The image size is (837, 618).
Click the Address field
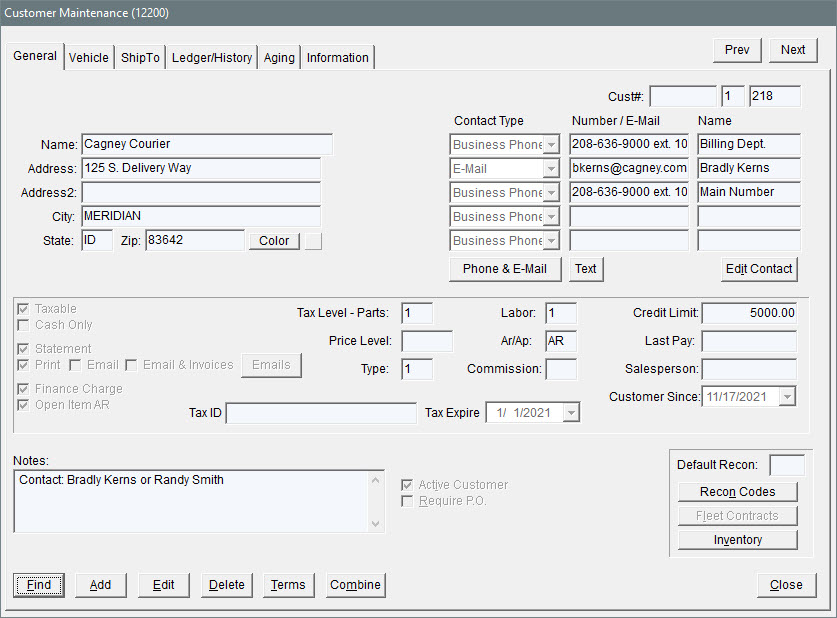click(201, 168)
